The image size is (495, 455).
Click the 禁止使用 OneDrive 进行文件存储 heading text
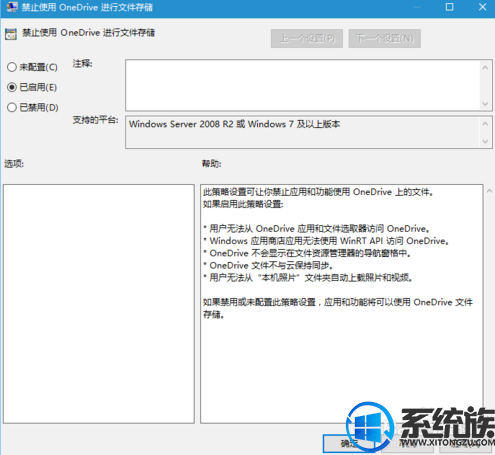tap(88, 33)
